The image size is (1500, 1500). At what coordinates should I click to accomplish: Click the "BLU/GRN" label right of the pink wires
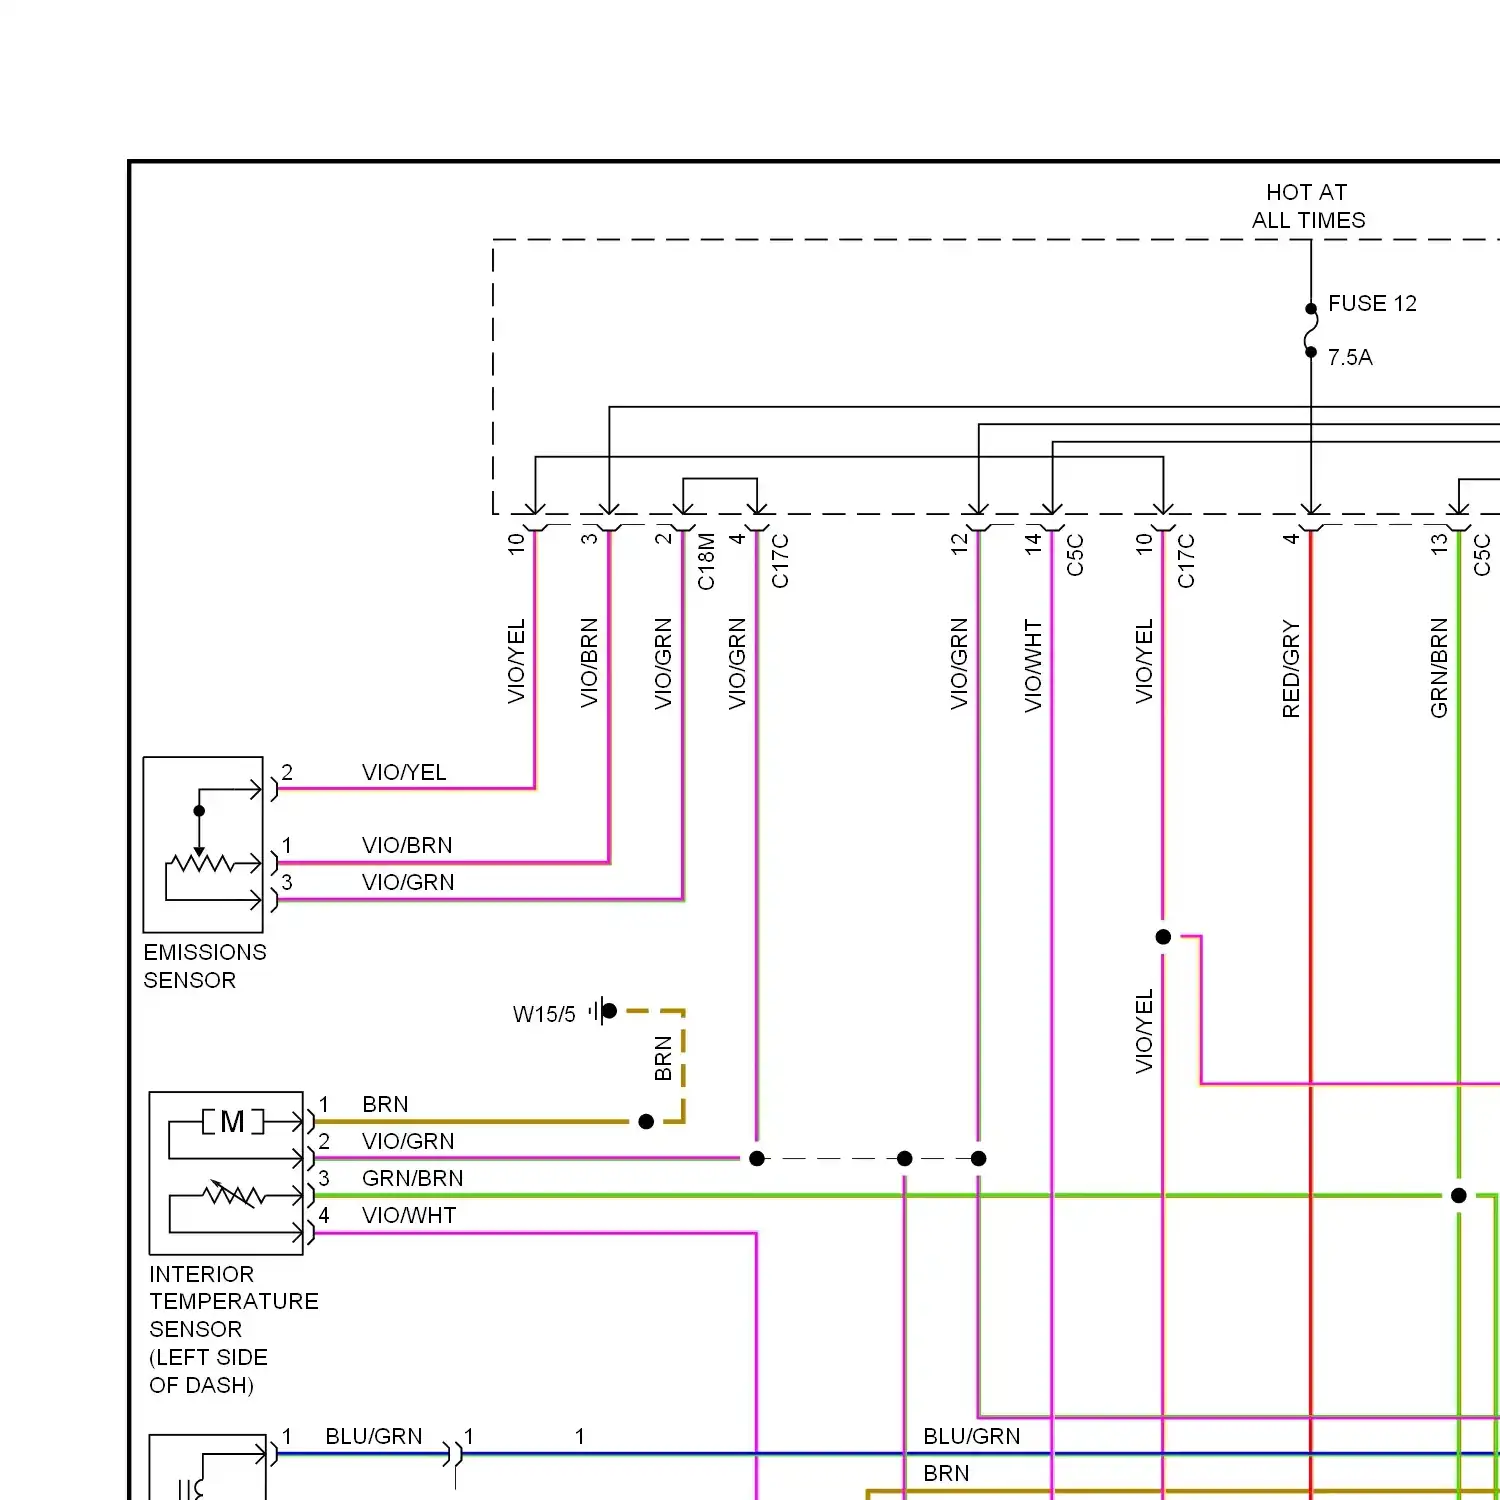pyautogui.click(x=971, y=1436)
